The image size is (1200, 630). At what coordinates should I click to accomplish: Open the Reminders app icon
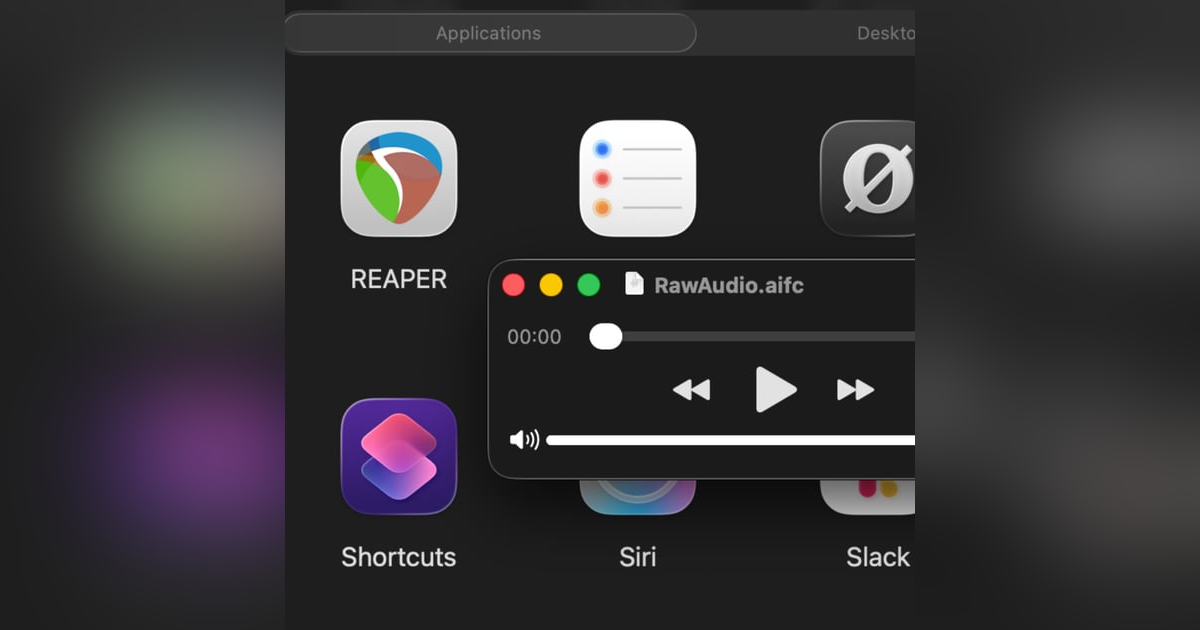pyautogui.click(x=637, y=178)
